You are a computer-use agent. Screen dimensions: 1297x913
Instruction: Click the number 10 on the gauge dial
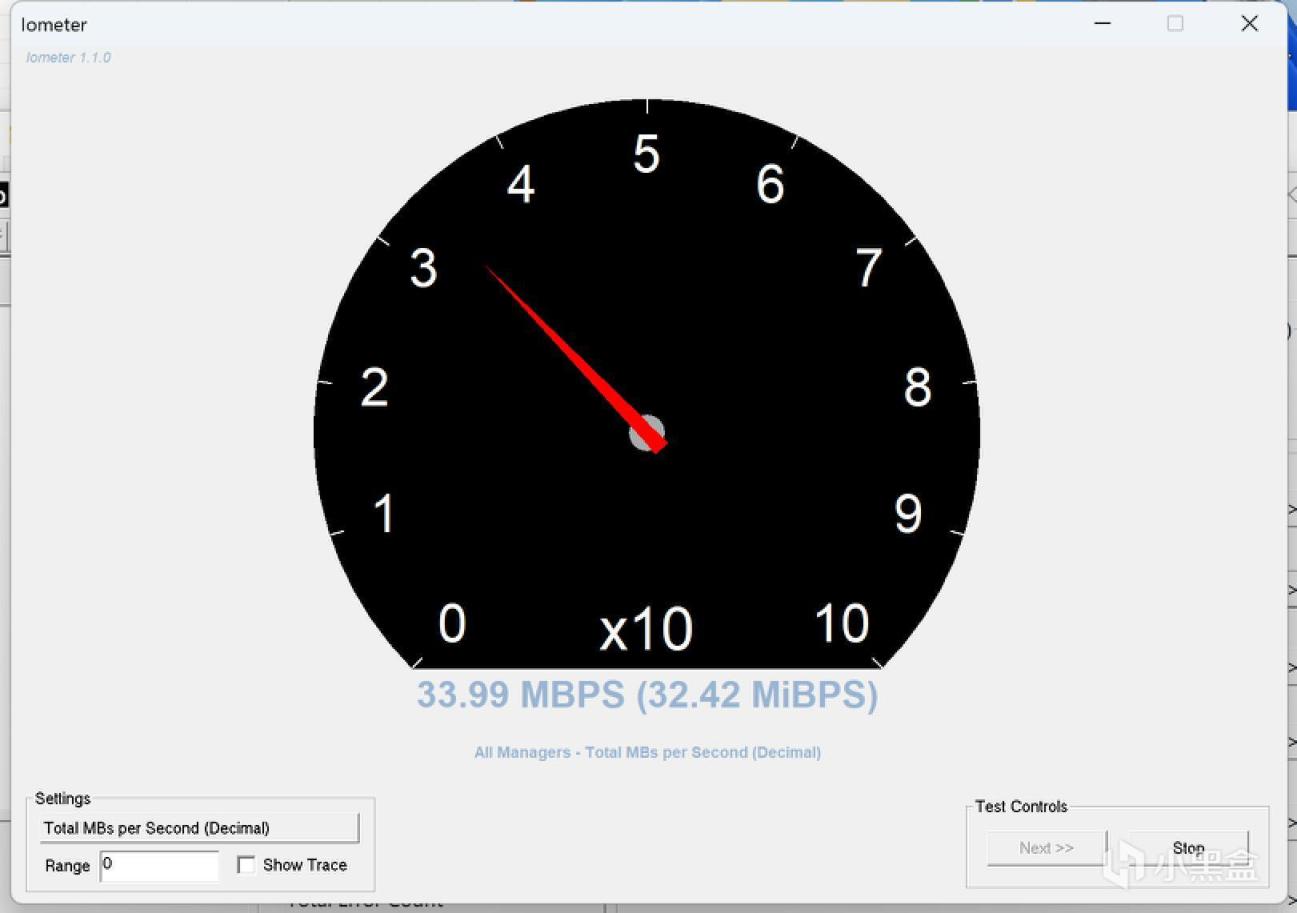click(842, 623)
